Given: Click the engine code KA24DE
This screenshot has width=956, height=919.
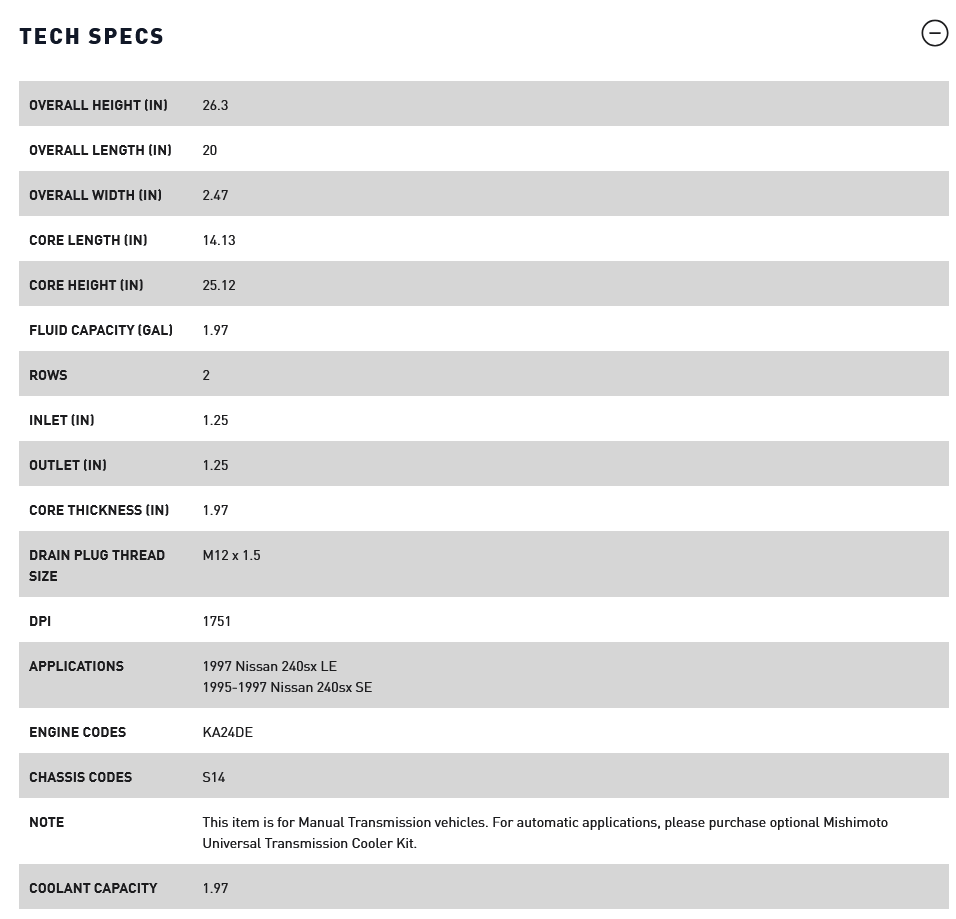Looking at the screenshot, I should coord(227,732).
